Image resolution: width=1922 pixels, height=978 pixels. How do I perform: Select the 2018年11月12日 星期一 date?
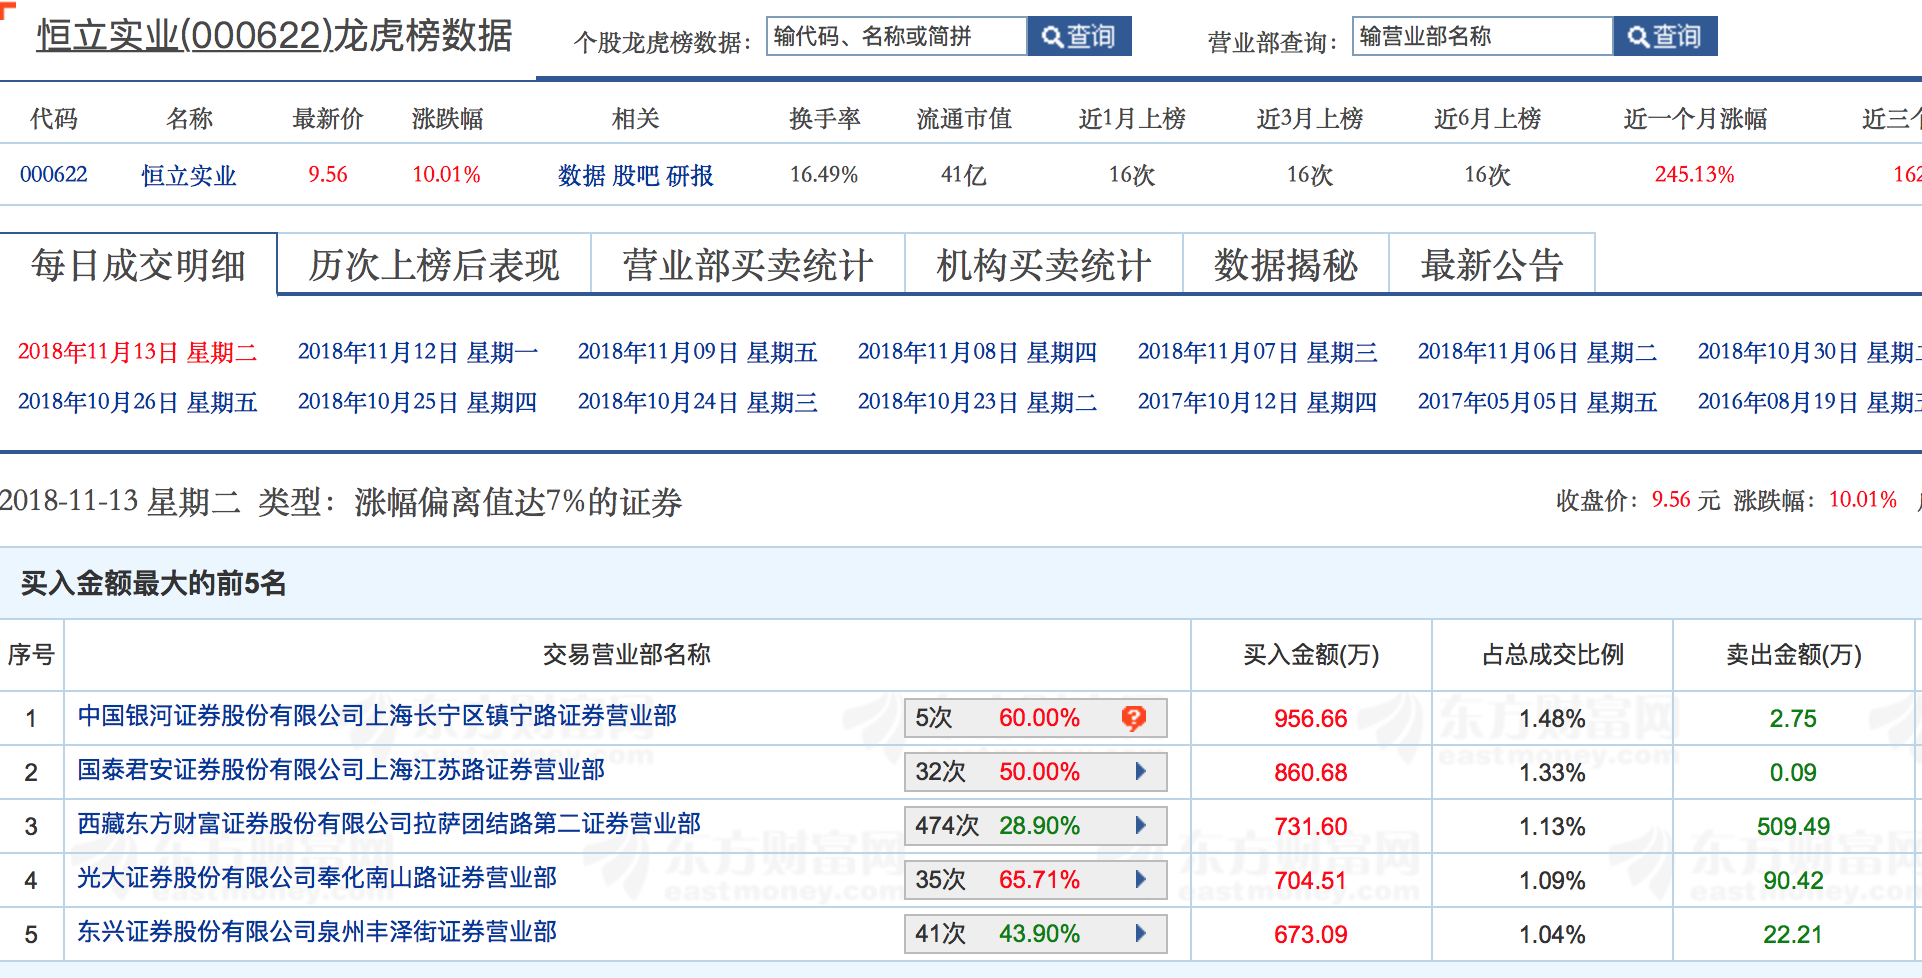pyautogui.click(x=417, y=353)
